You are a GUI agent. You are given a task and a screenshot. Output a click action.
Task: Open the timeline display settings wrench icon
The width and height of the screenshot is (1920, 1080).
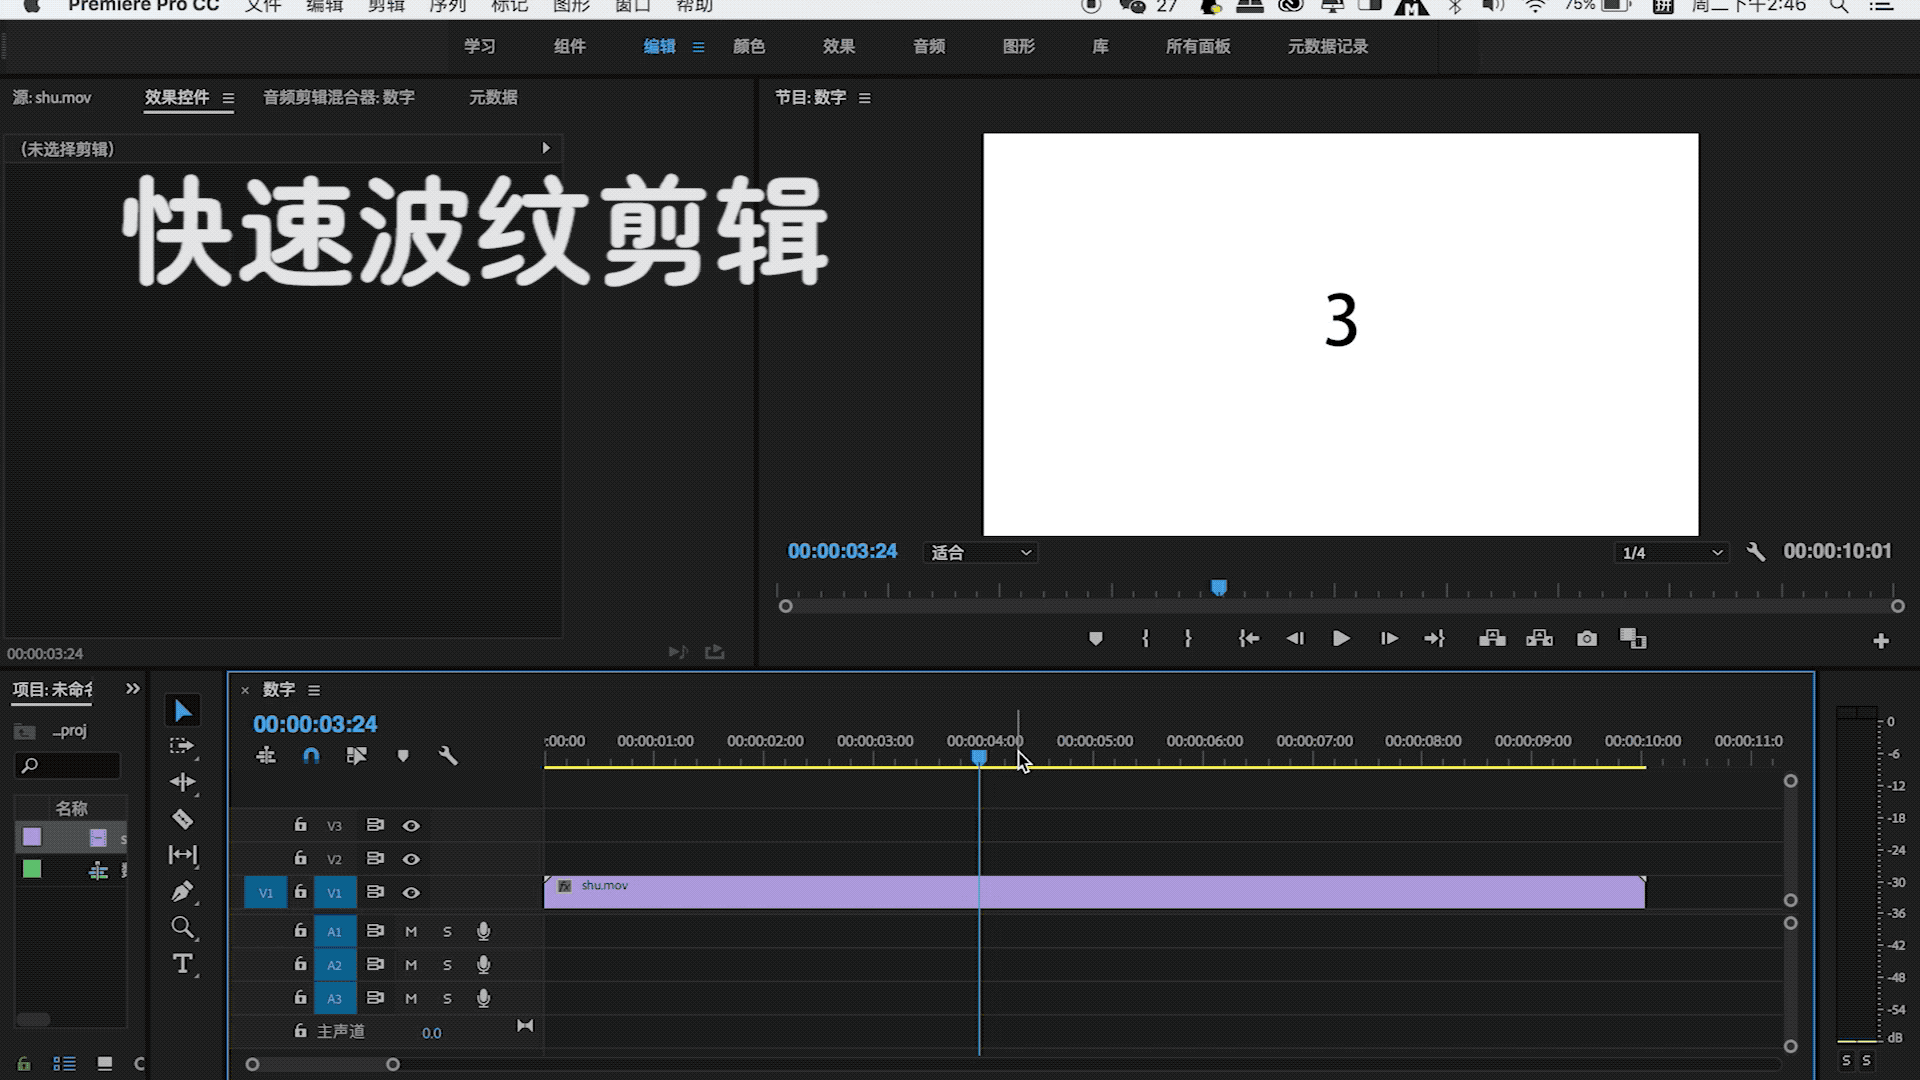(448, 756)
